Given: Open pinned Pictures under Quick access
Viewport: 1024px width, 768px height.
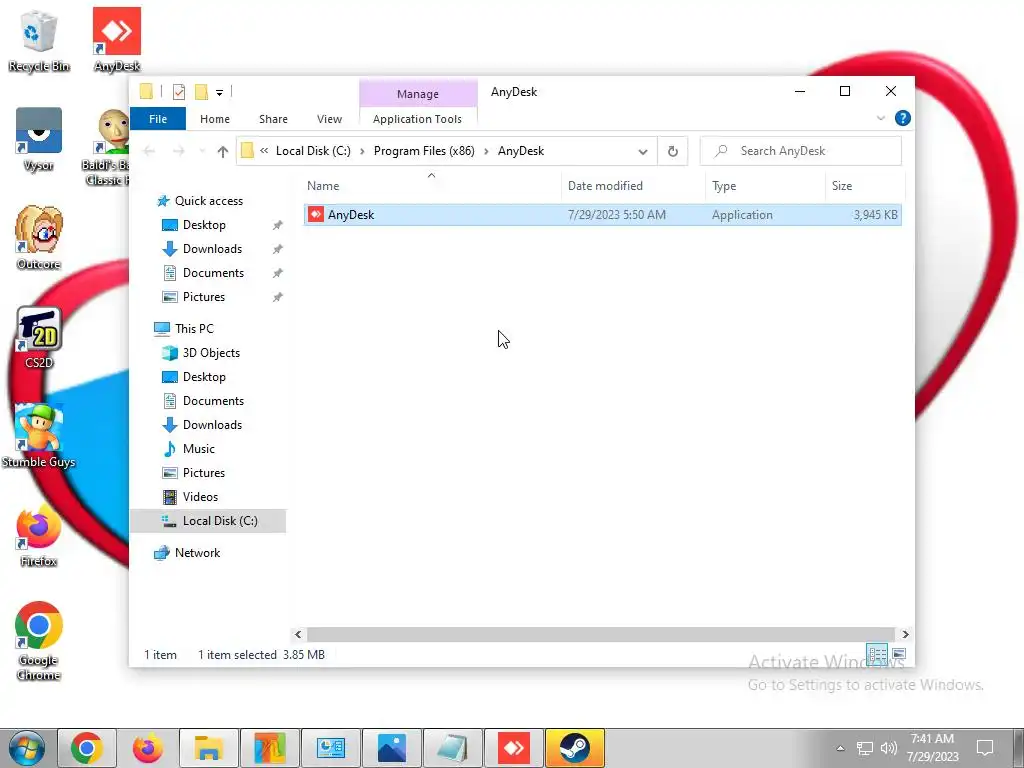Looking at the screenshot, I should pyautogui.click(x=203, y=297).
